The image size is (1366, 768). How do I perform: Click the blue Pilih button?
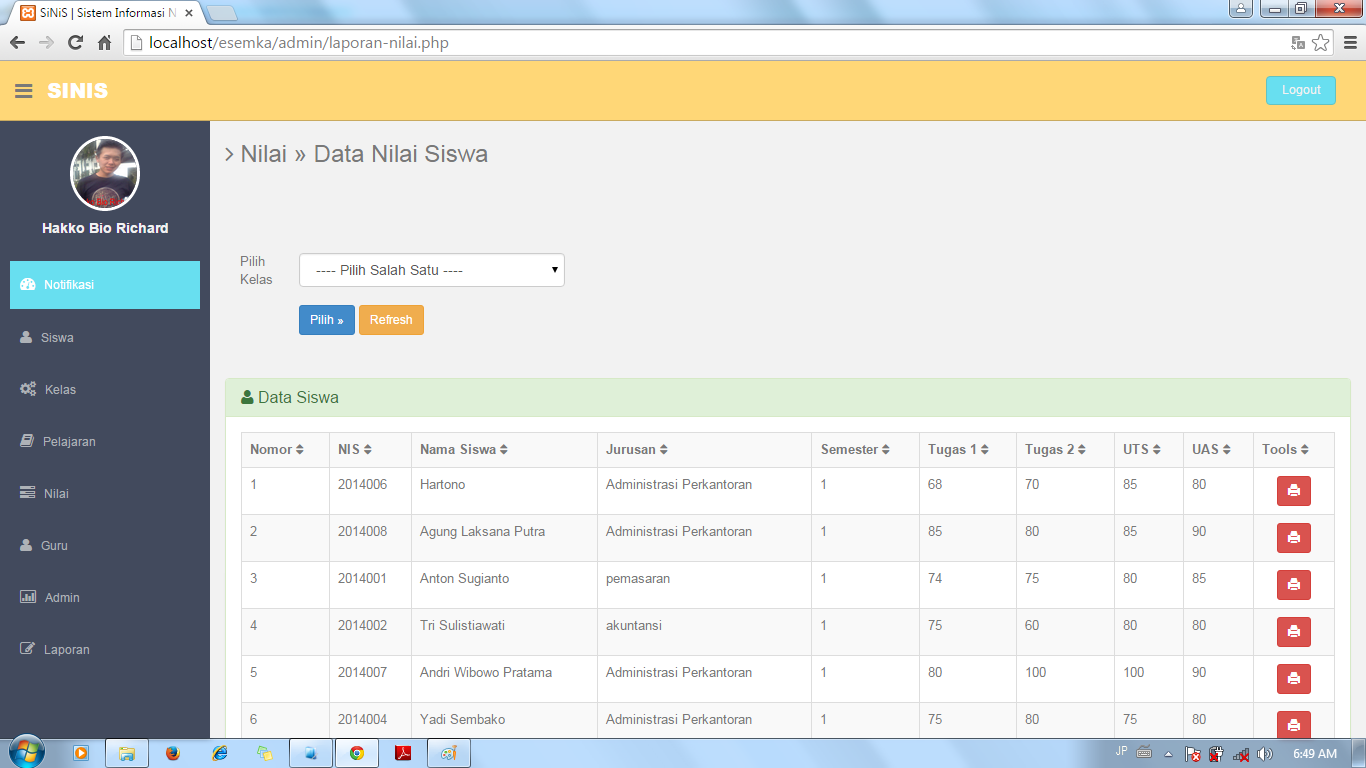pos(327,320)
